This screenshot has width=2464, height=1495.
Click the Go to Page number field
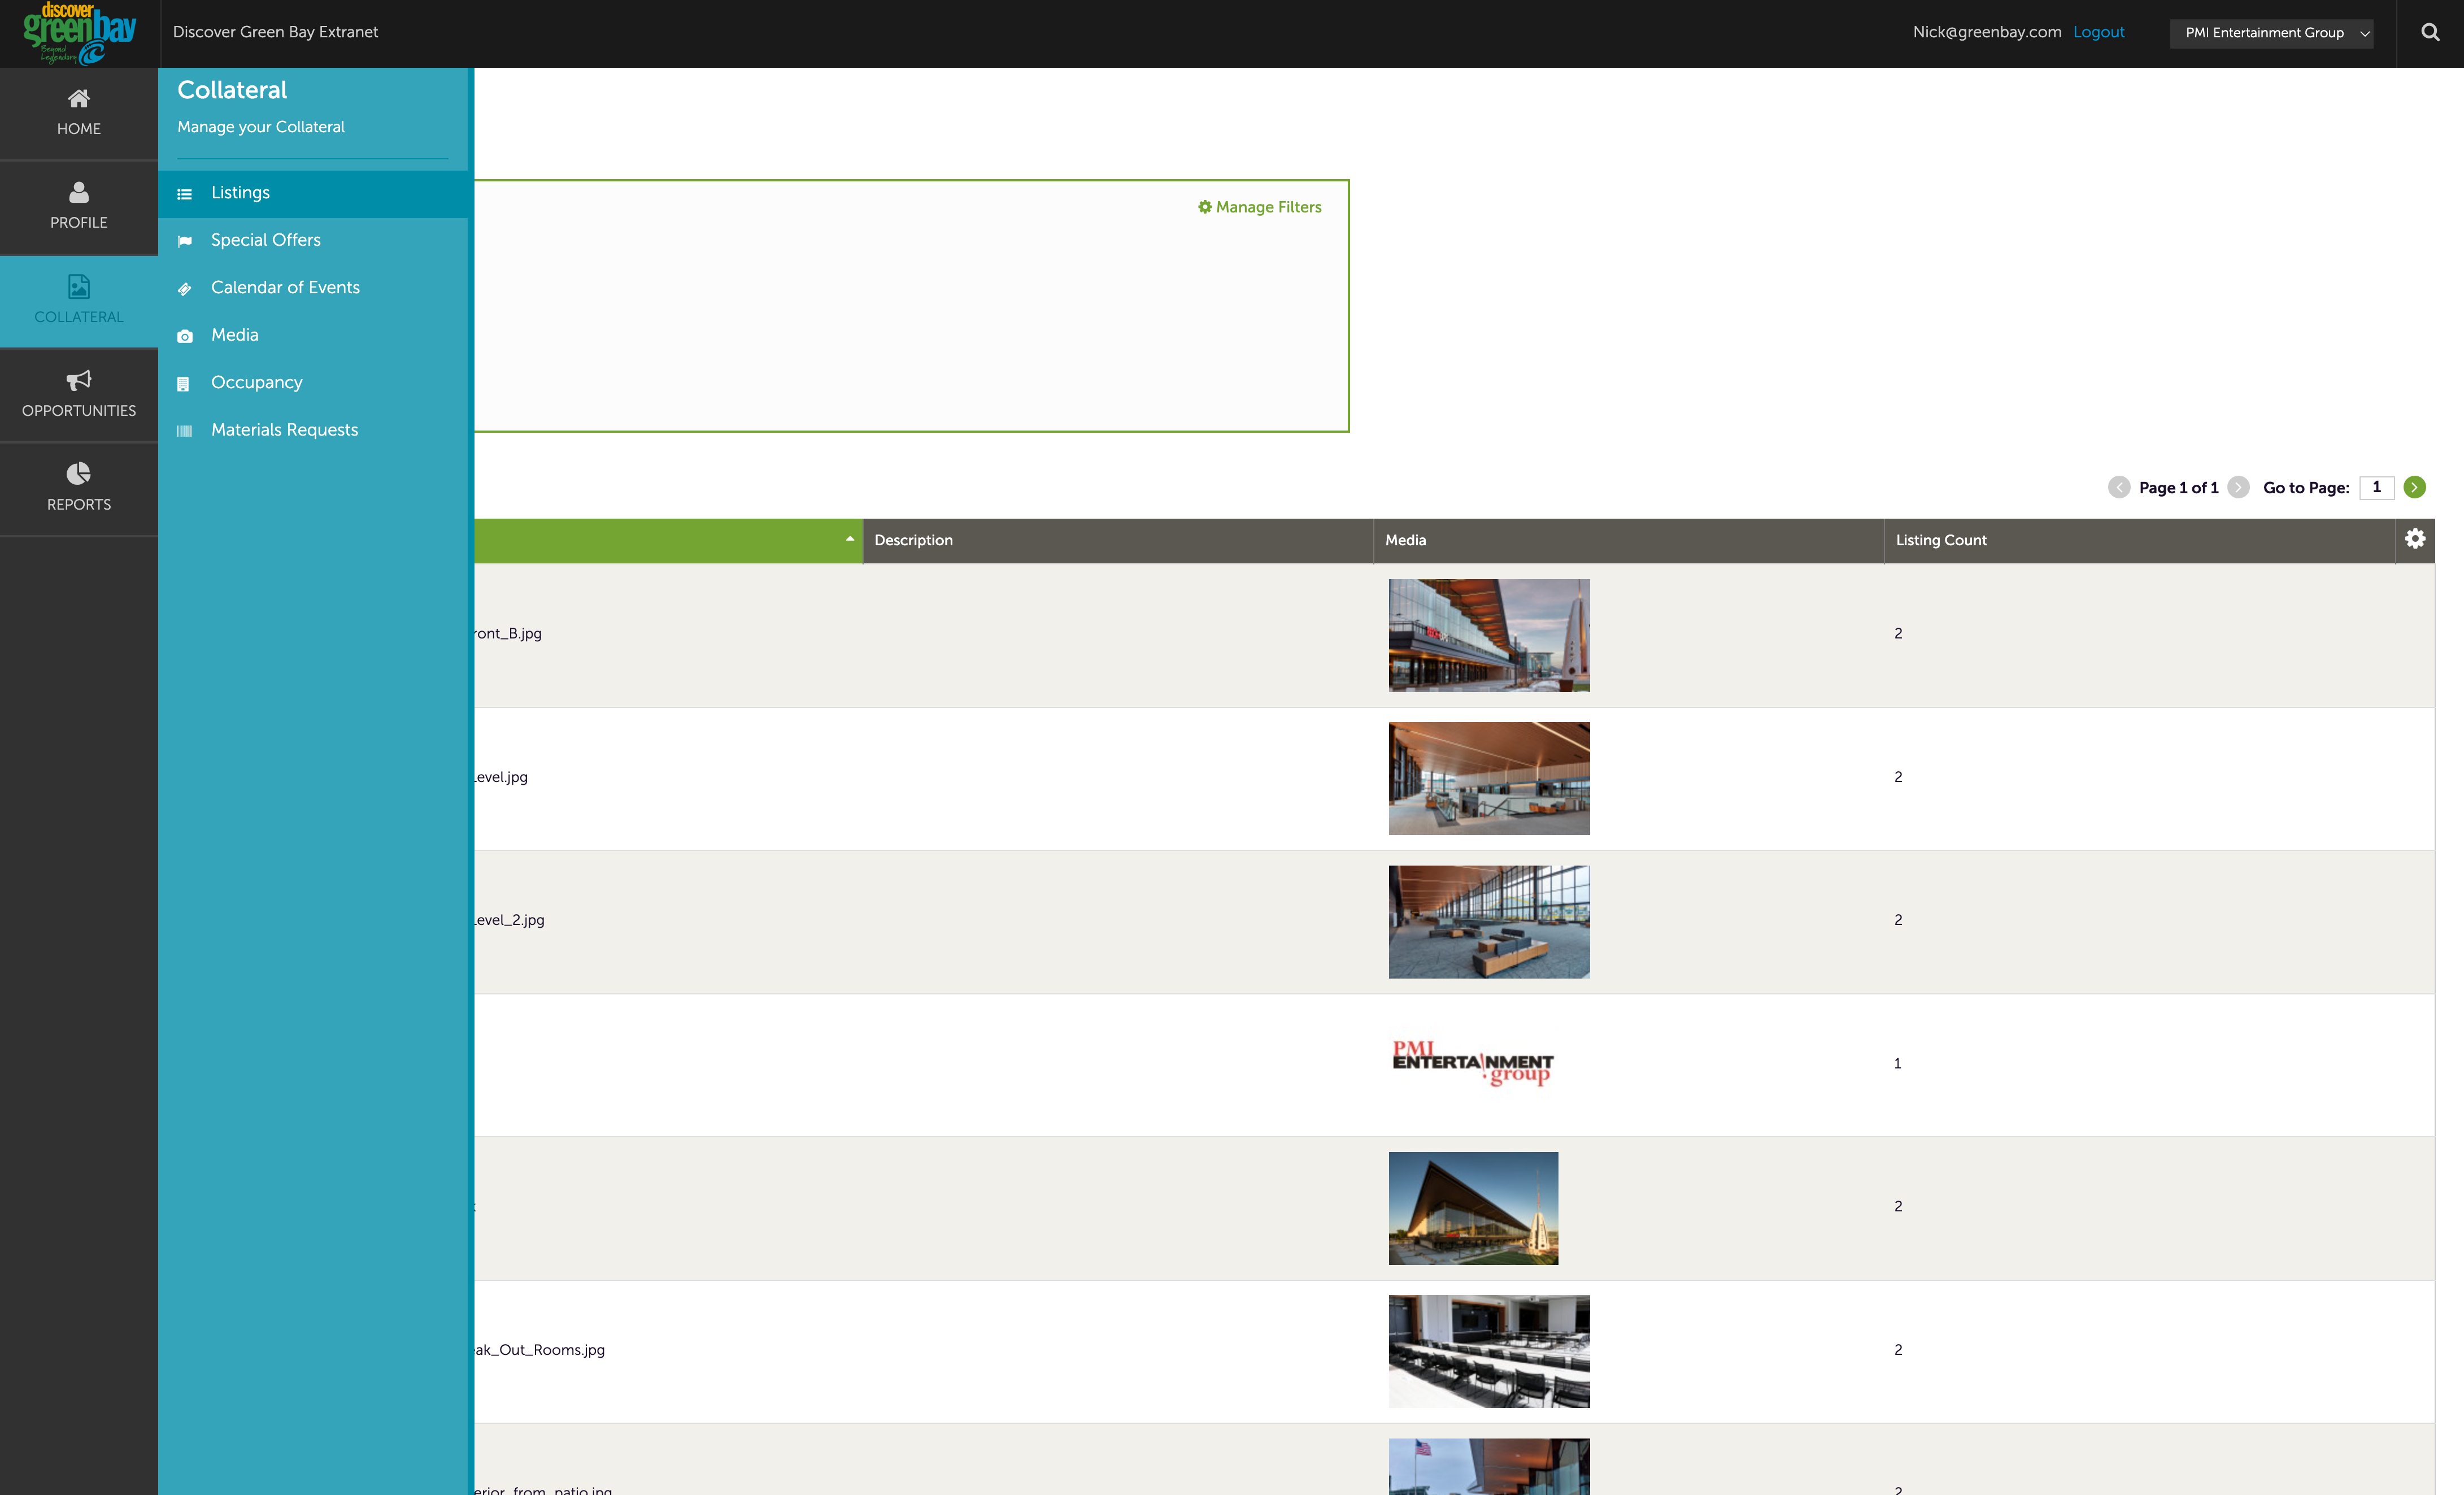coord(2376,487)
